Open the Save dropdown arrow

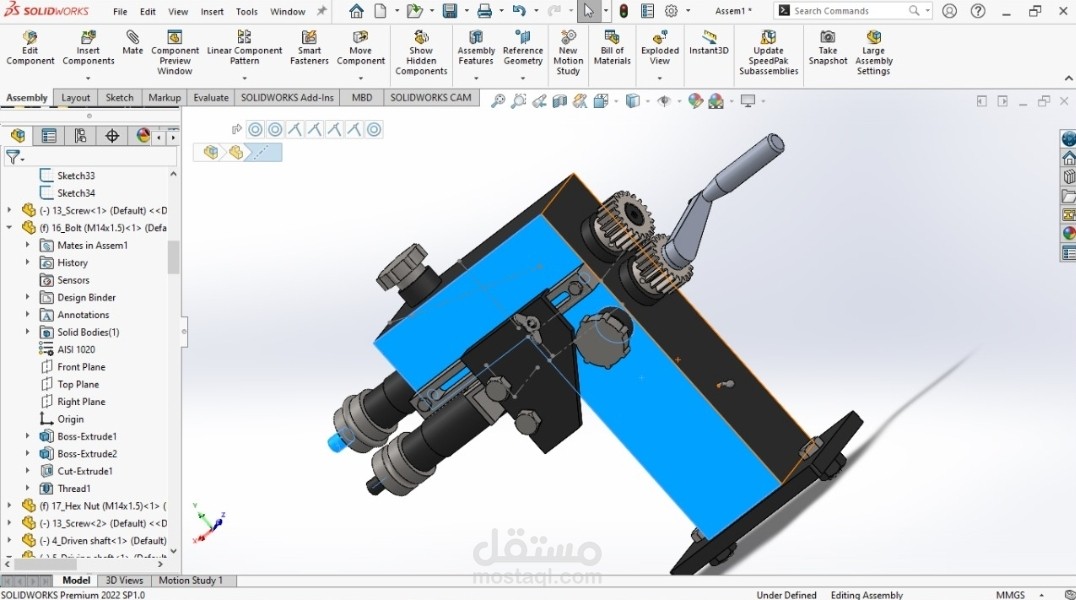(466, 11)
